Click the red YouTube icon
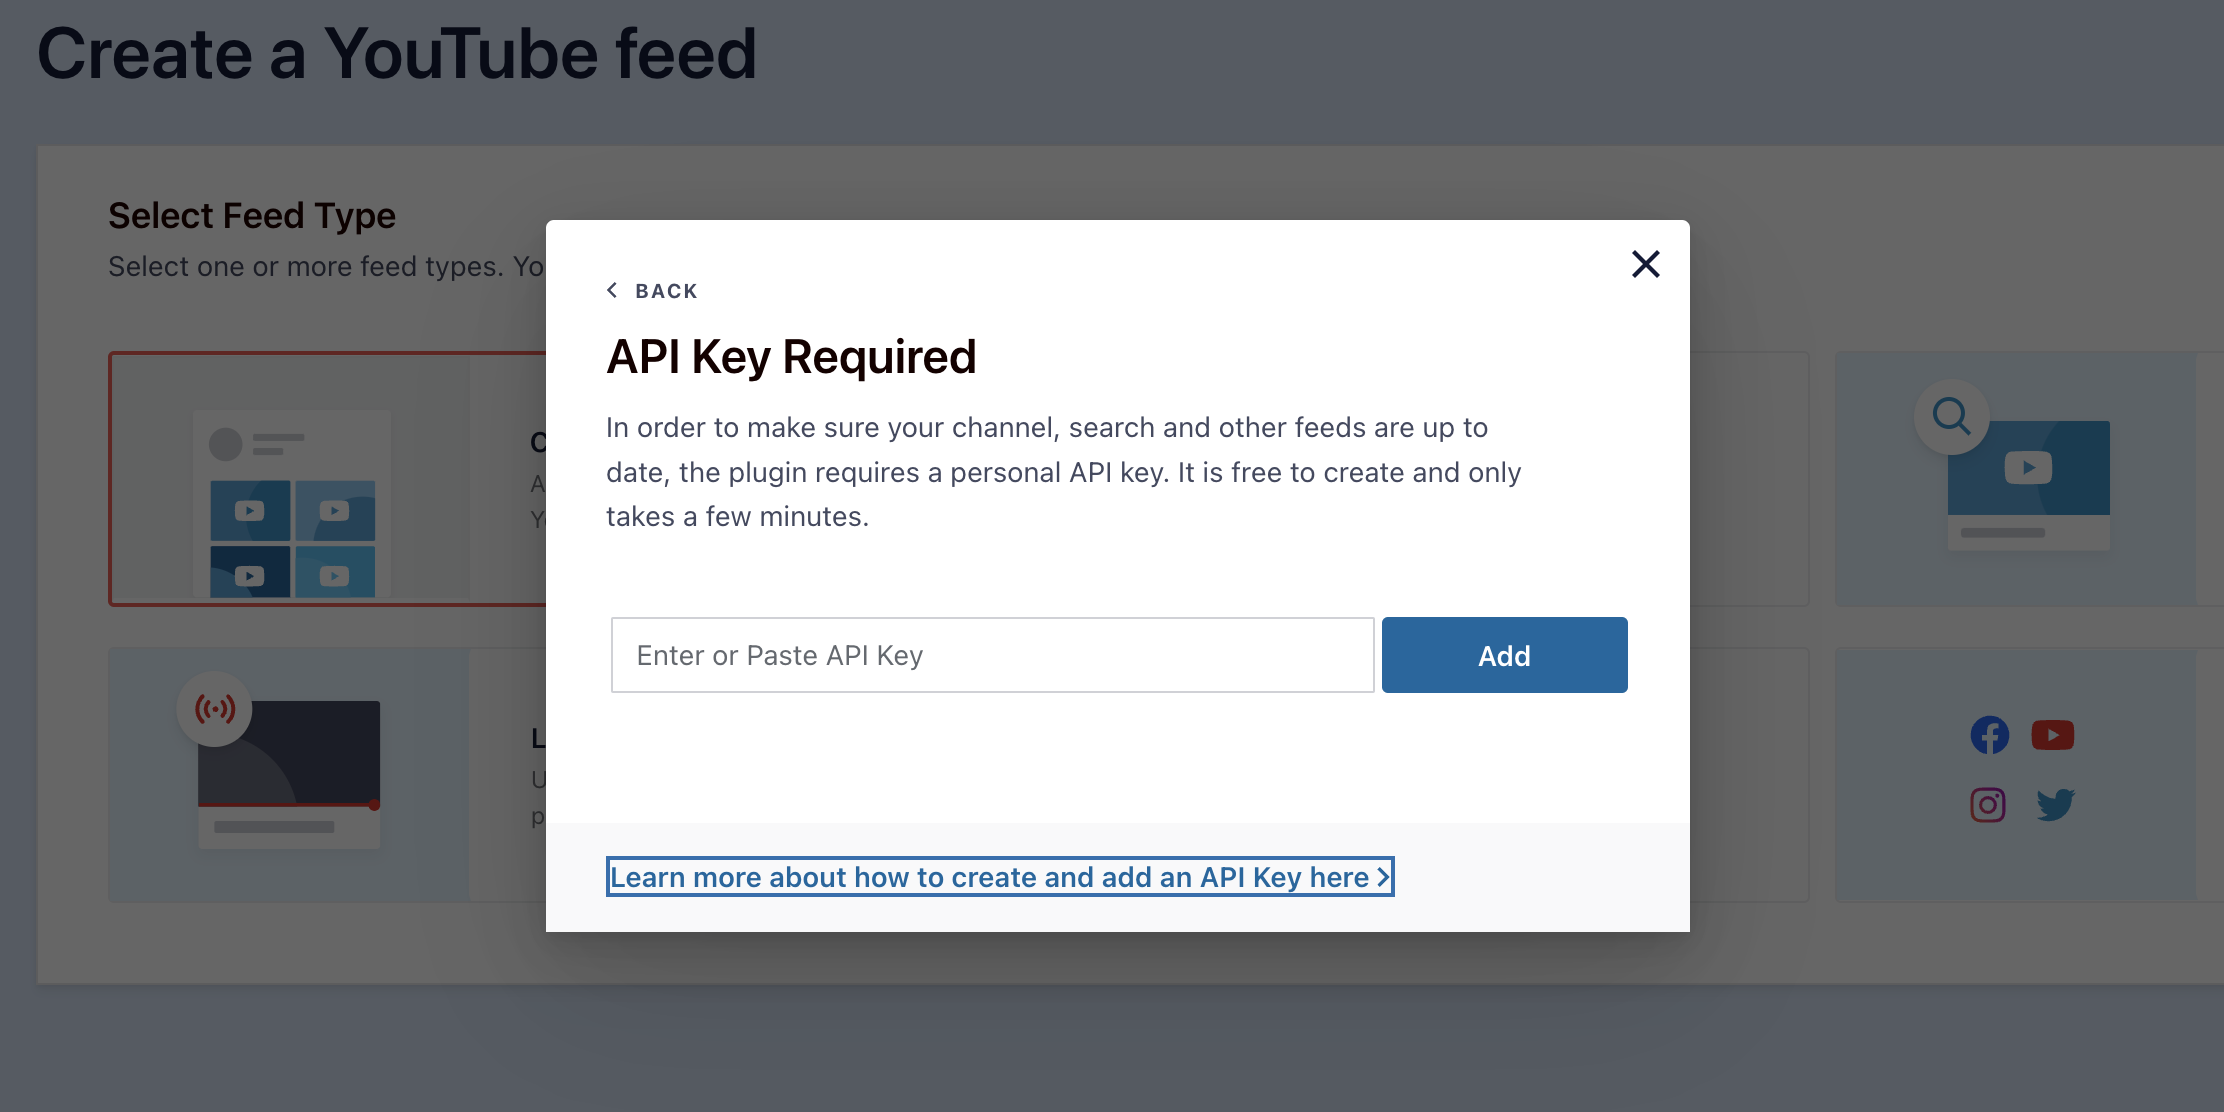Screen dimensions: 2224x1112 (2052, 735)
